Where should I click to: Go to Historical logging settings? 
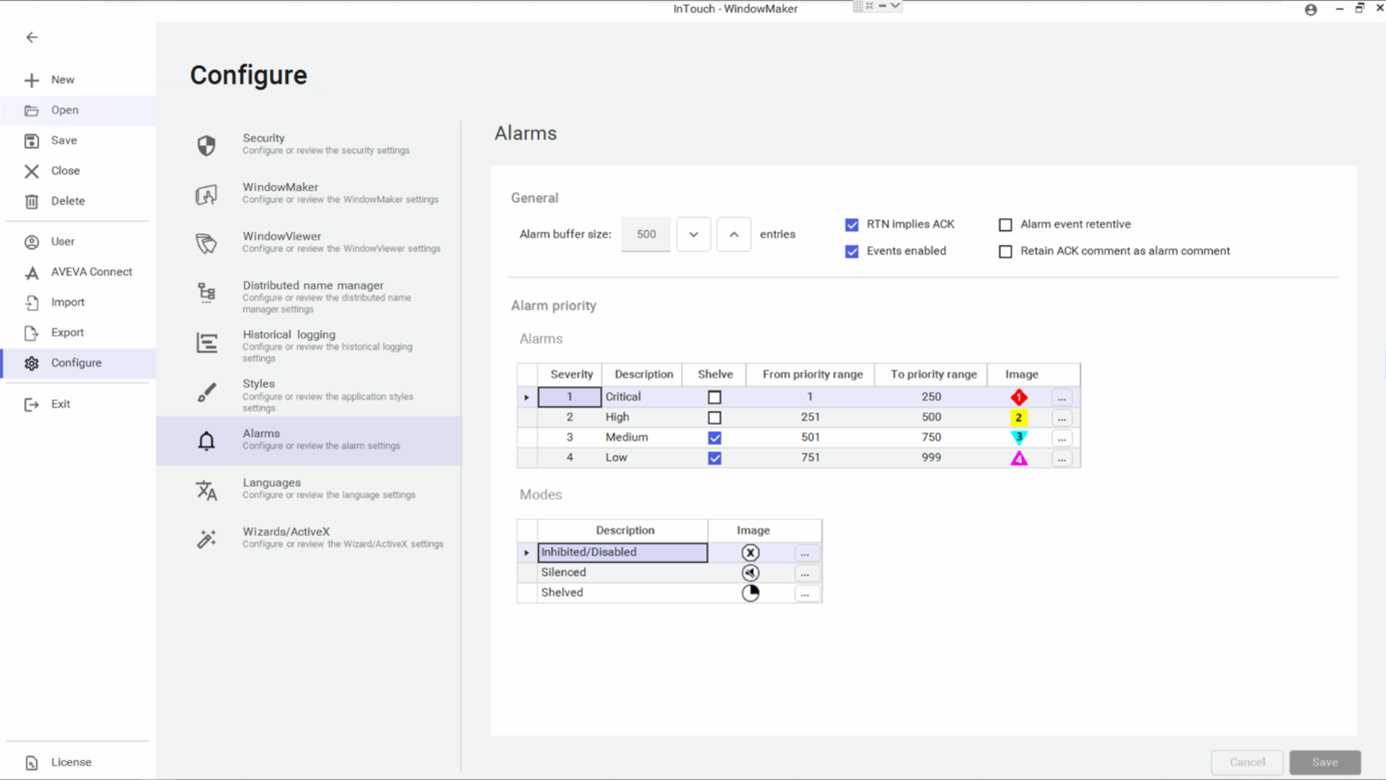coord(309,345)
